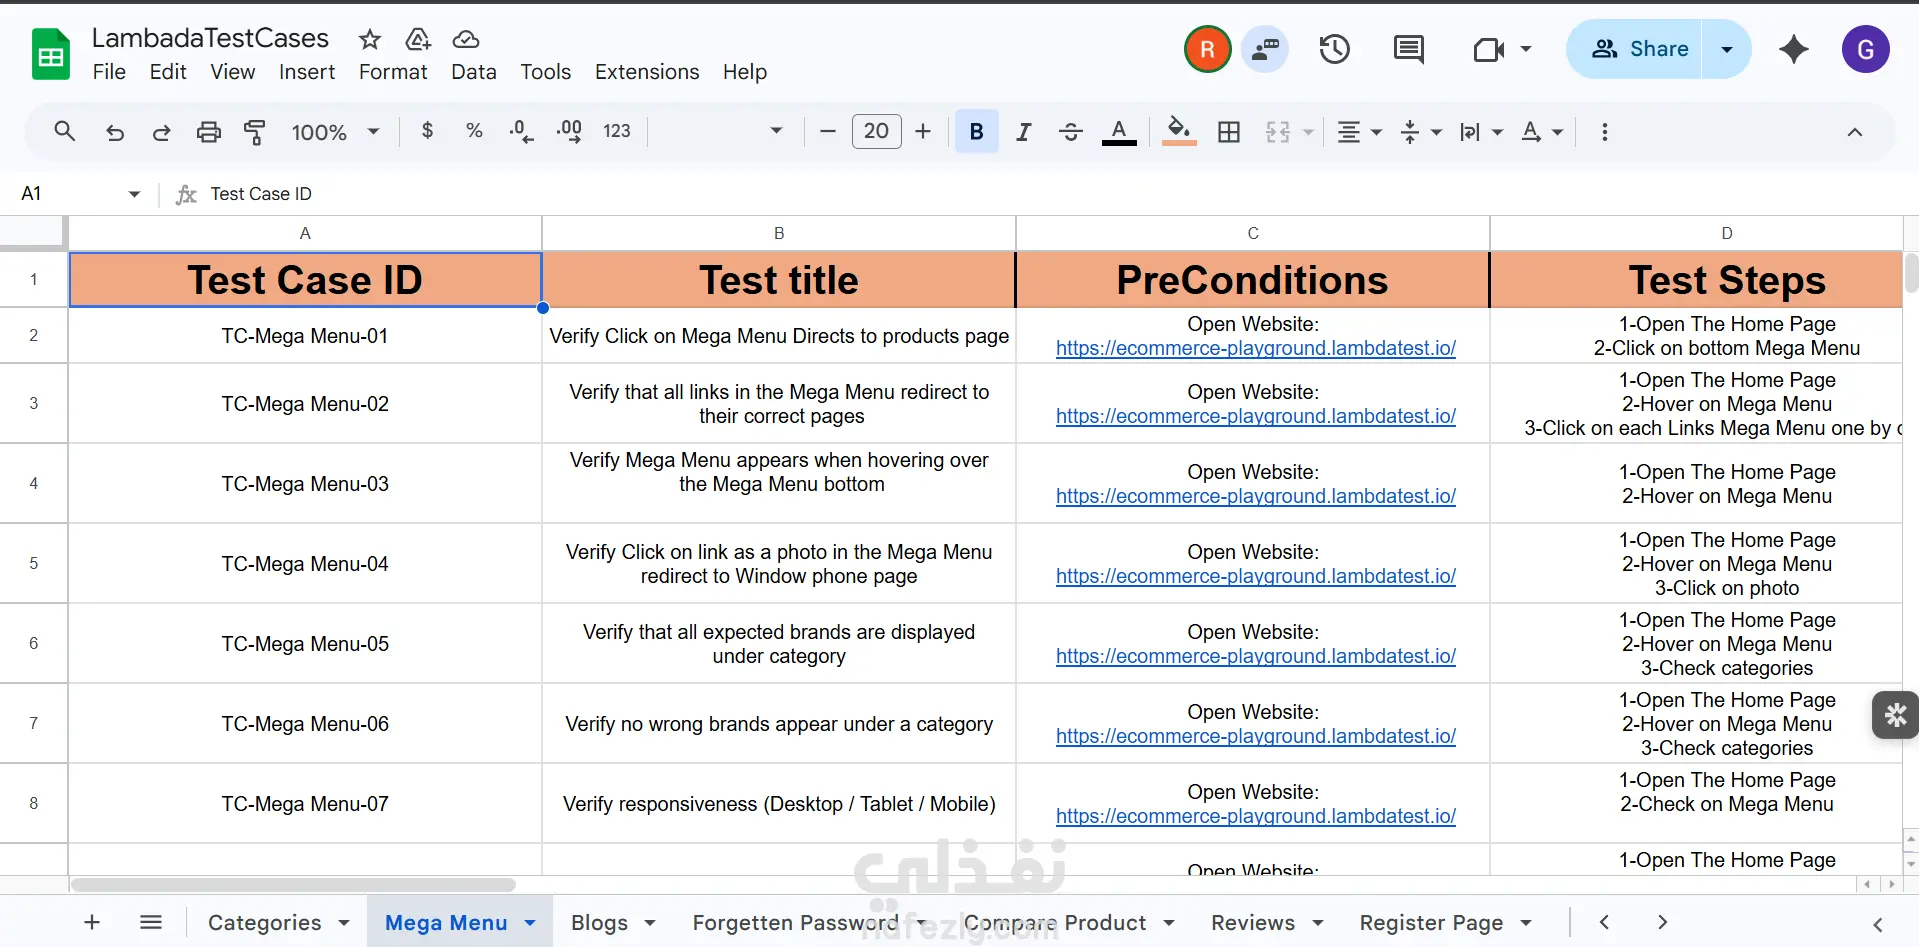Star the LambadaTestCases document
The height and width of the screenshot is (947, 1919).
[370, 39]
